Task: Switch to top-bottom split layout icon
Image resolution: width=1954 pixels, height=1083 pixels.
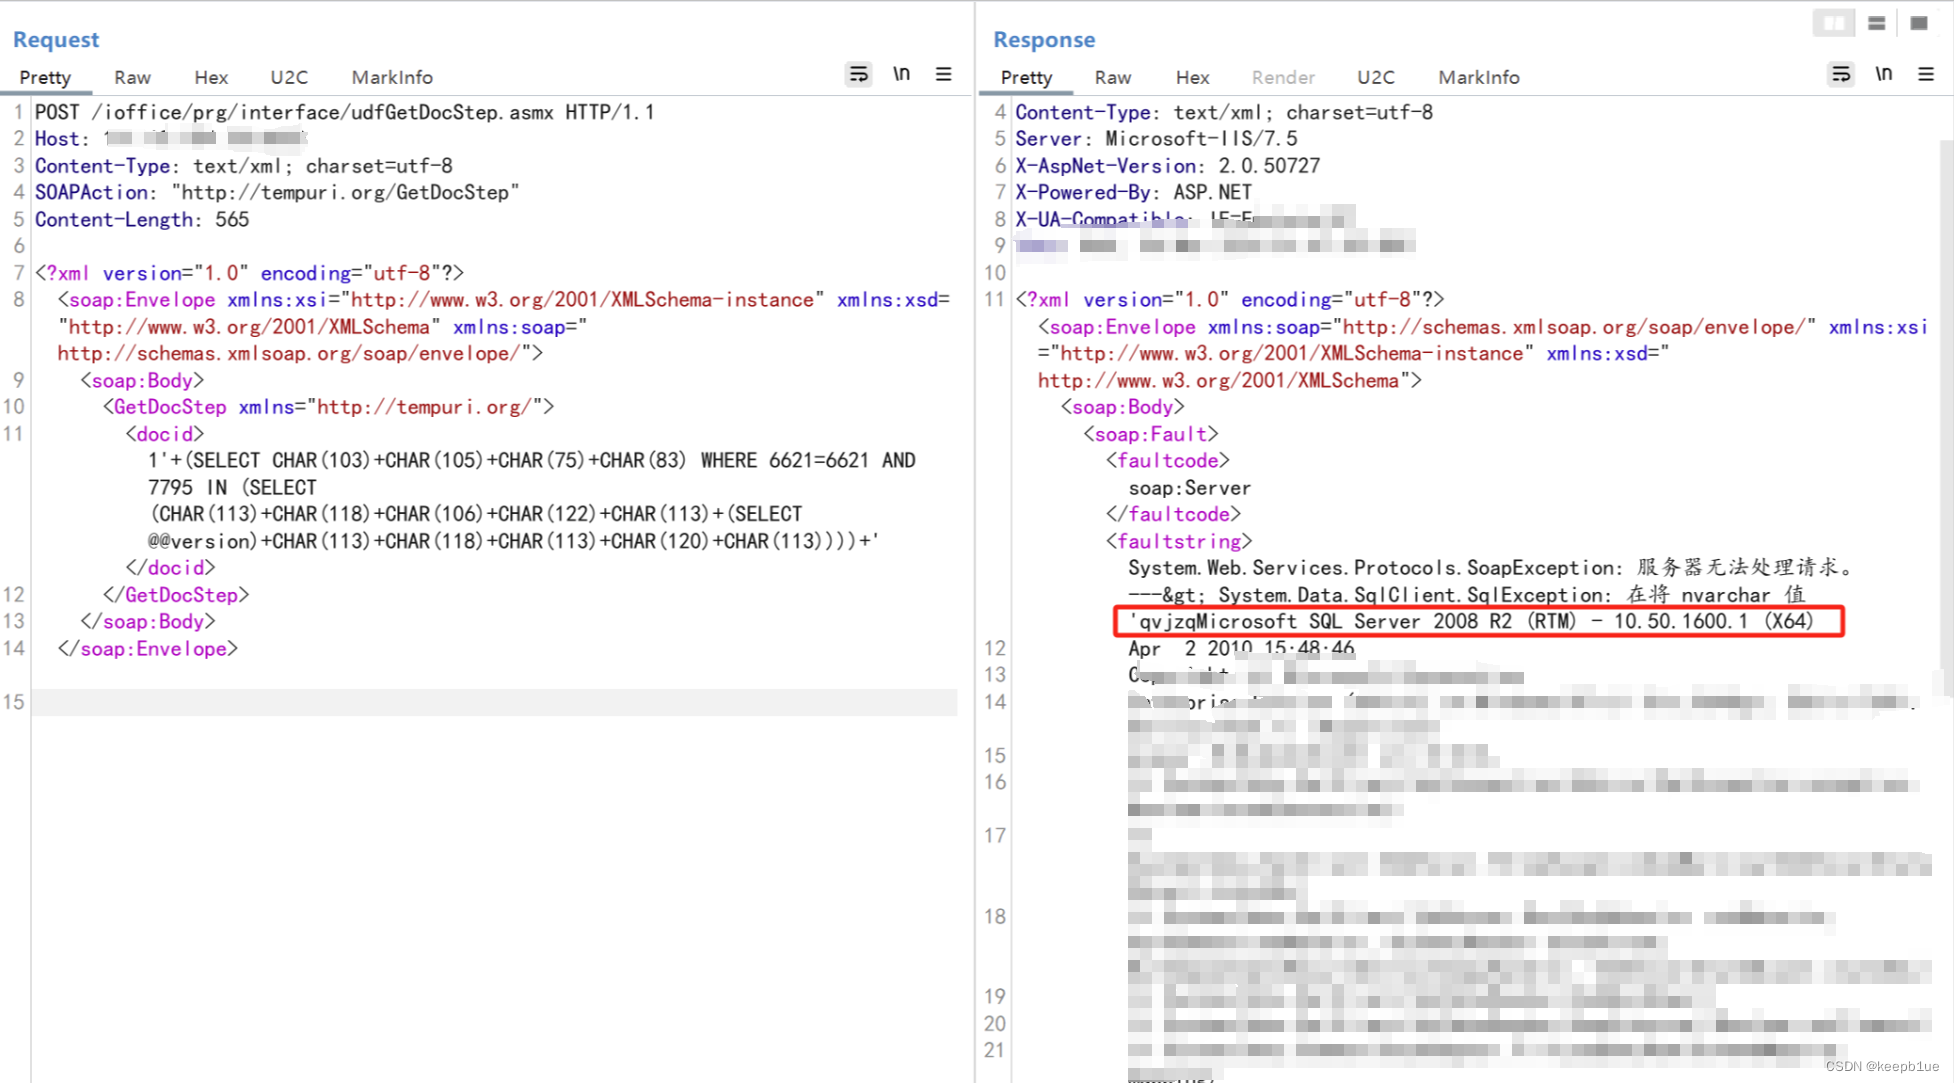Action: (1876, 23)
